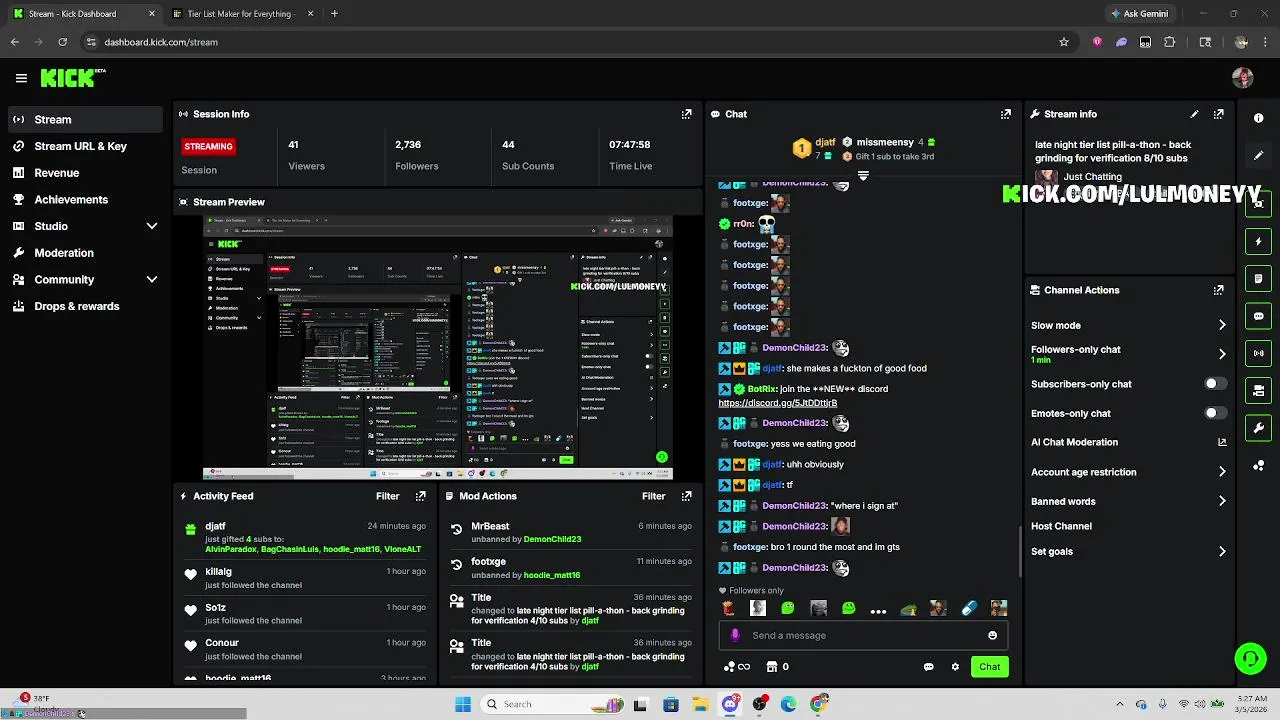The width and height of the screenshot is (1280, 720).
Task: Expand Slow mode options
Action: 1222,325
